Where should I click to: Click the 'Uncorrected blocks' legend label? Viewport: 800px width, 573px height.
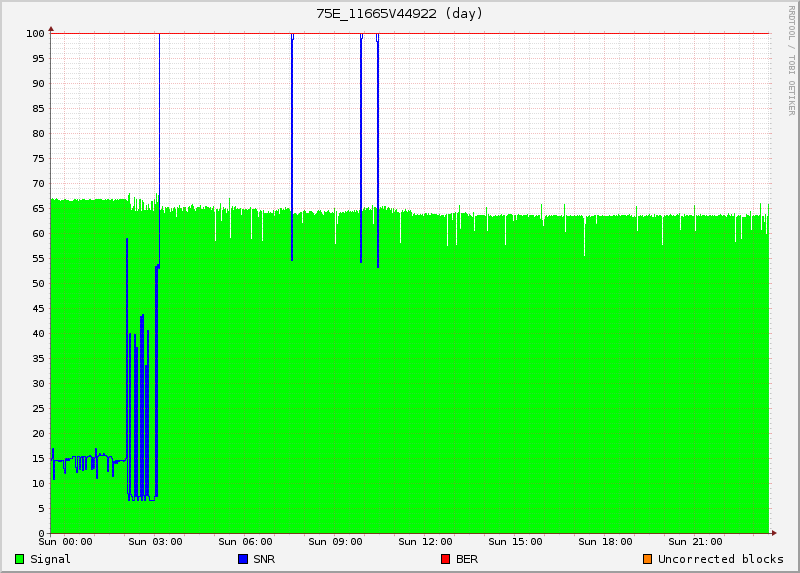click(x=720, y=559)
